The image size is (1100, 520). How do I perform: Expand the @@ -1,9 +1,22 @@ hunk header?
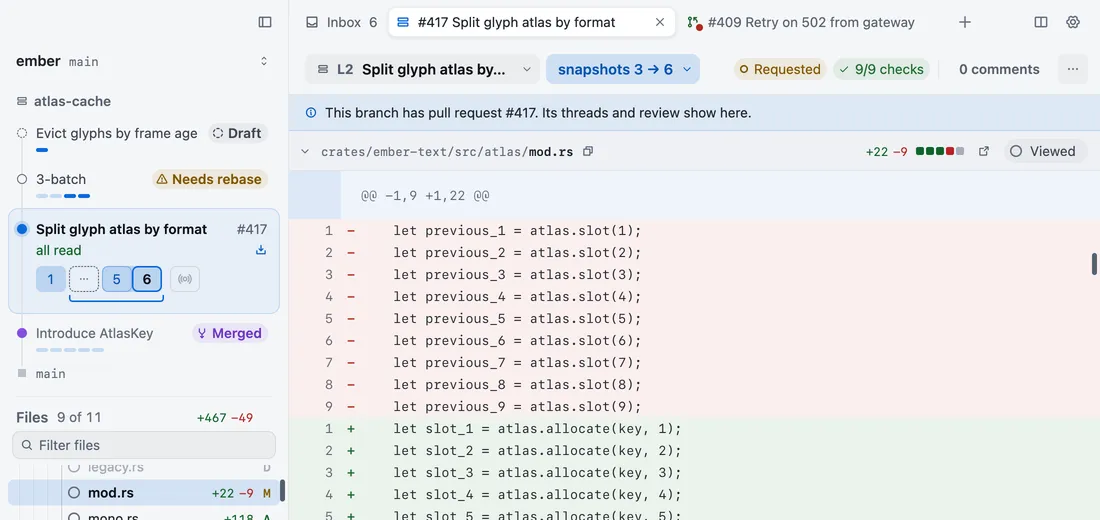tap(694, 195)
